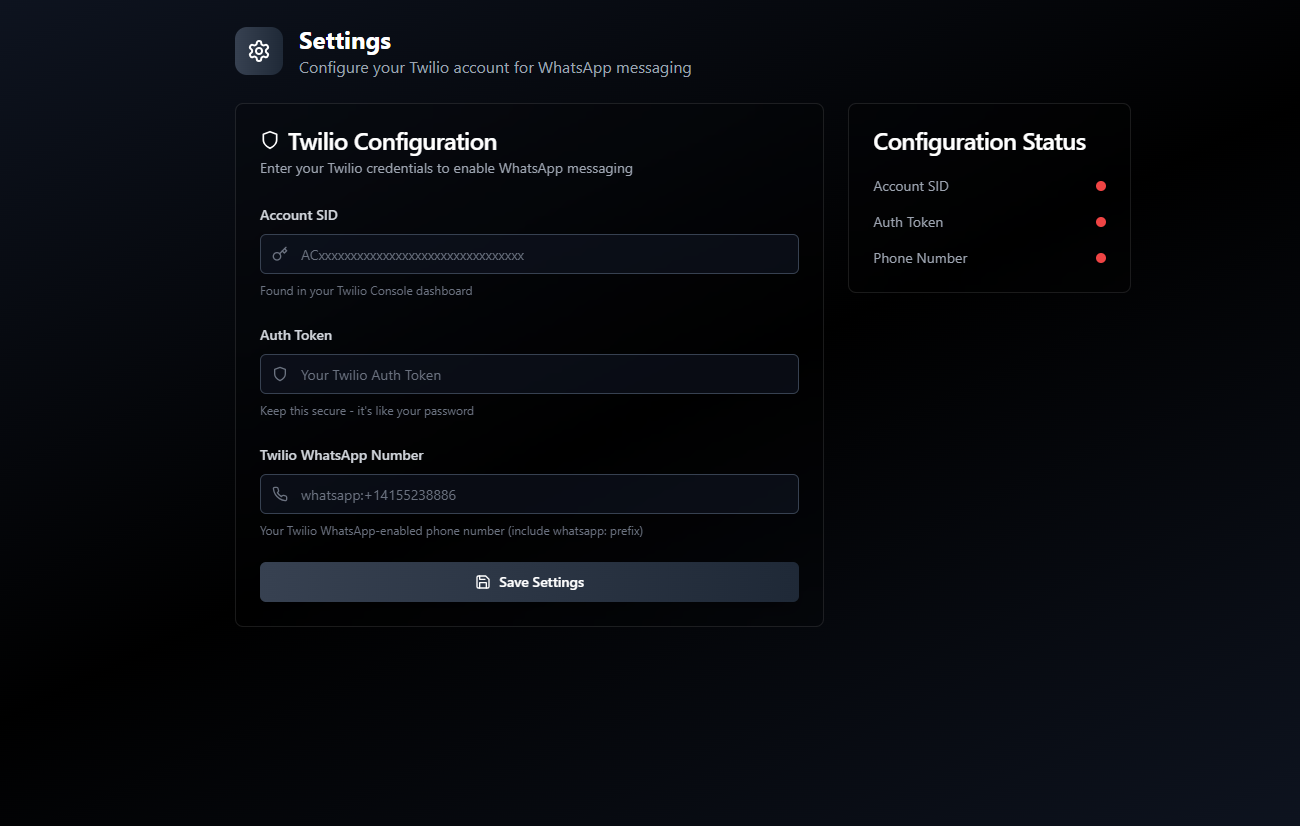Viewport: 1300px width, 826px height.
Task: Focus the Auth Token input field
Action: (x=529, y=374)
